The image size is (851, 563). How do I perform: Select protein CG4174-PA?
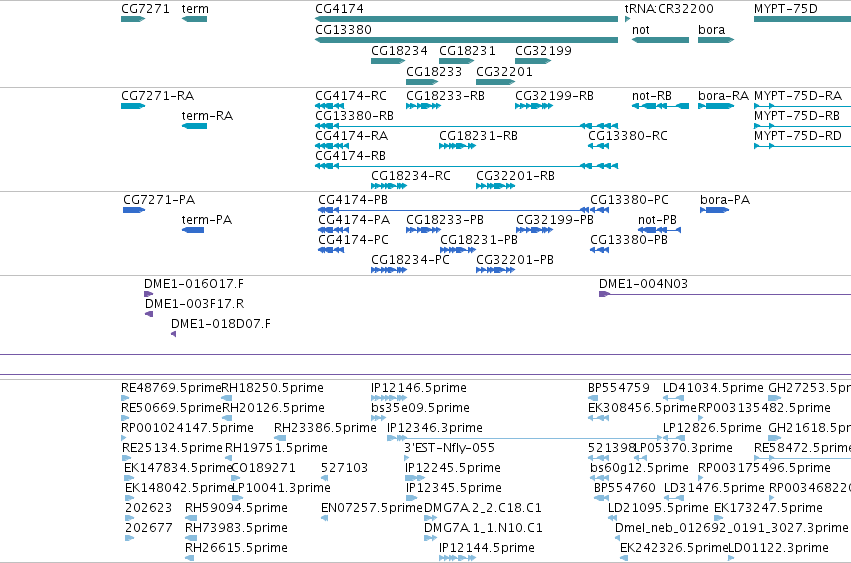point(333,230)
